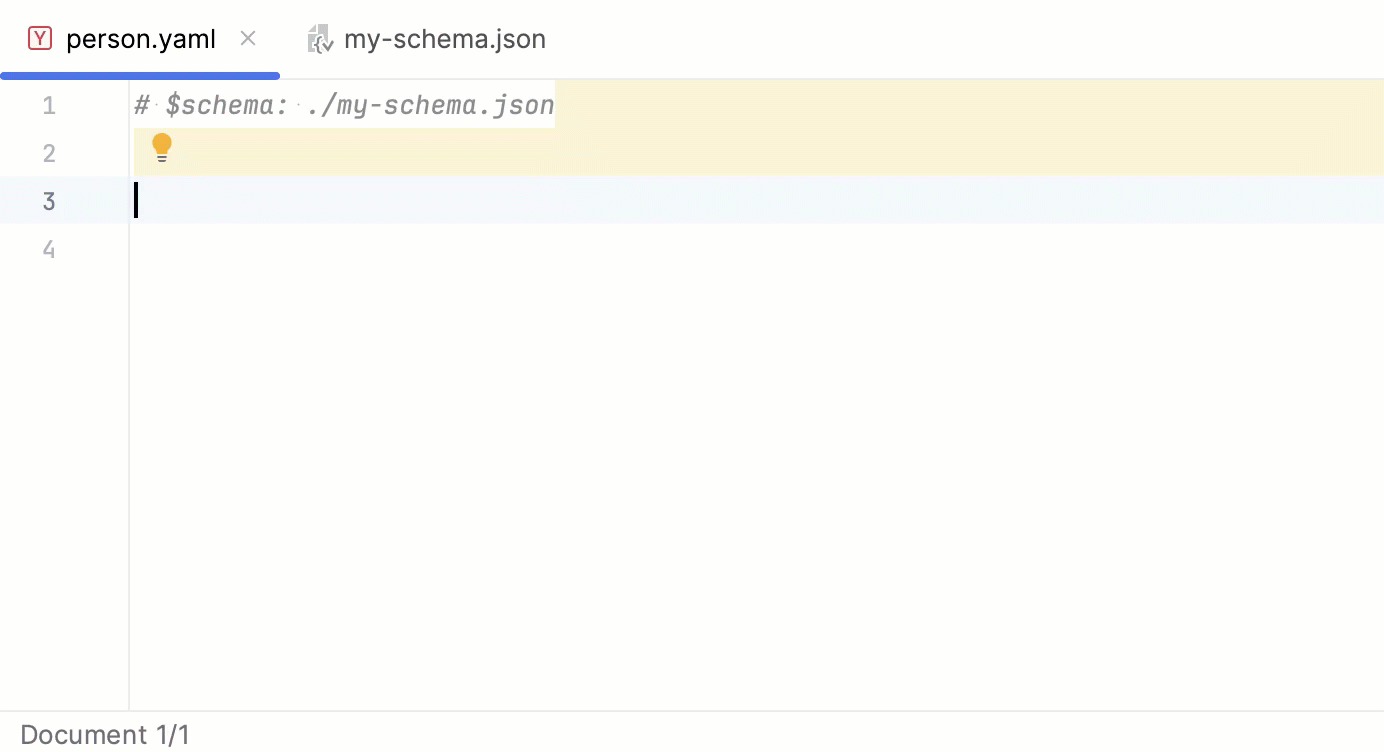Open the intention actions lightbulb on line 2
This screenshot has width=1384, height=752.
click(x=161, y=147)
